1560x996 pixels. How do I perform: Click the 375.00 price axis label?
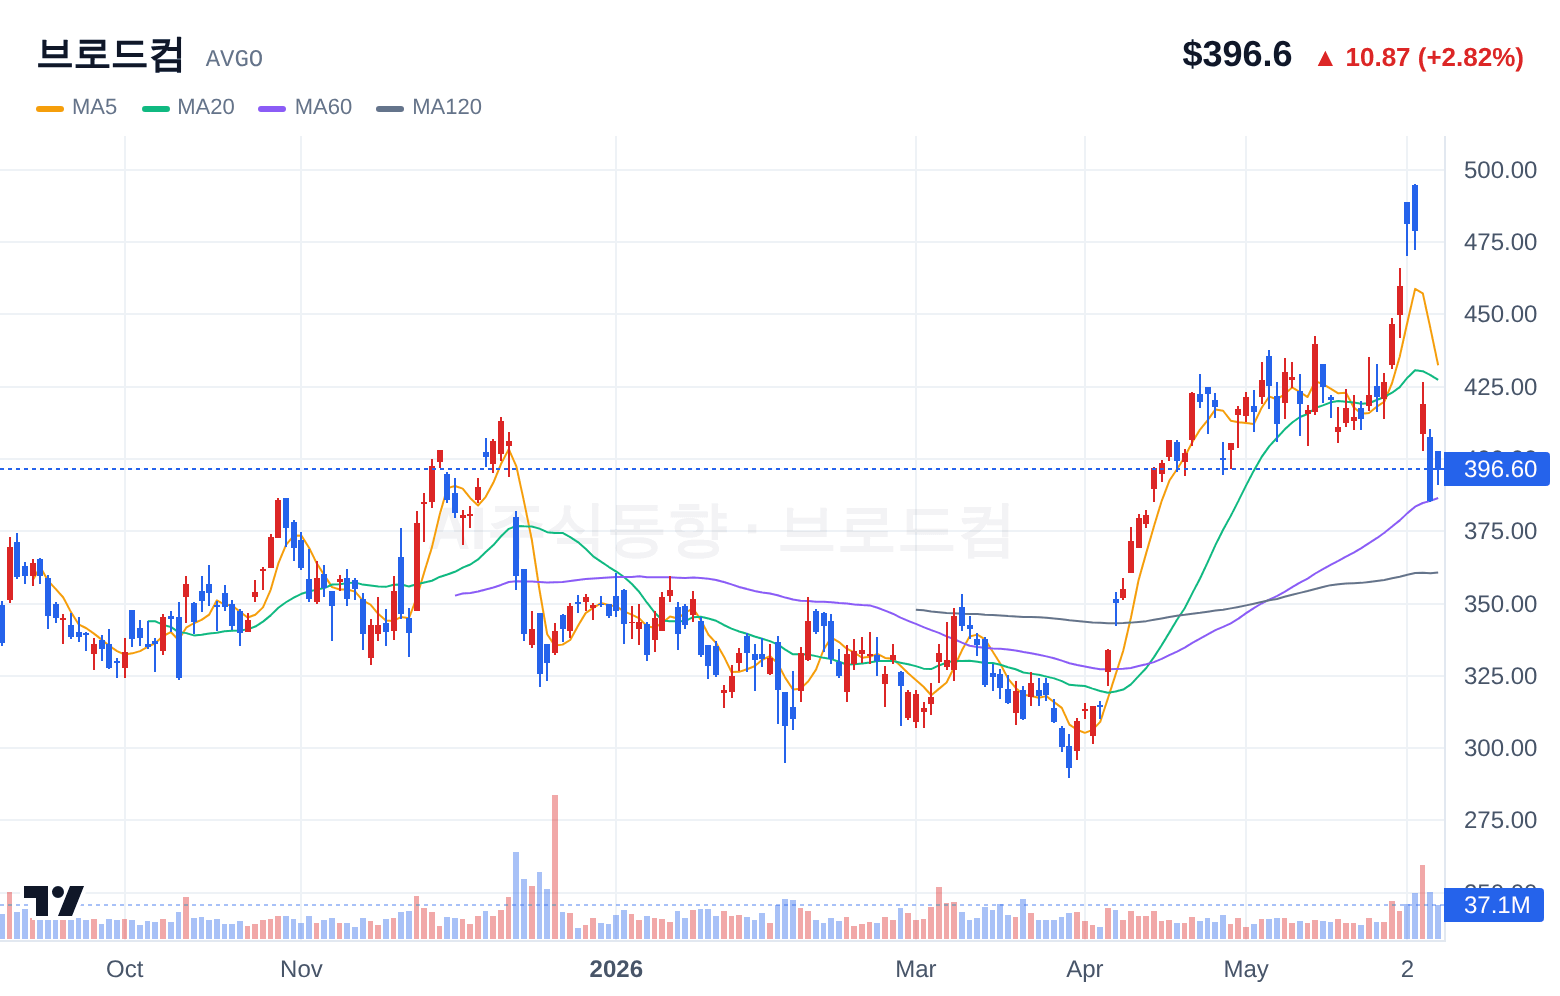click(1500, 531)
